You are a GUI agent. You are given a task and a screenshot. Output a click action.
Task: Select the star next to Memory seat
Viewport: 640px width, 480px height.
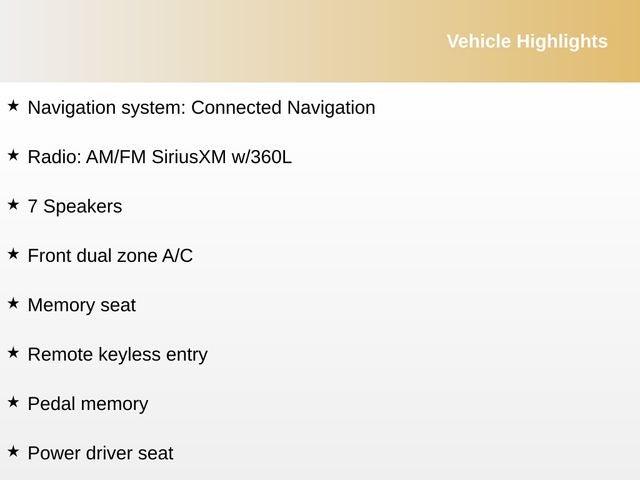(13, 303)
